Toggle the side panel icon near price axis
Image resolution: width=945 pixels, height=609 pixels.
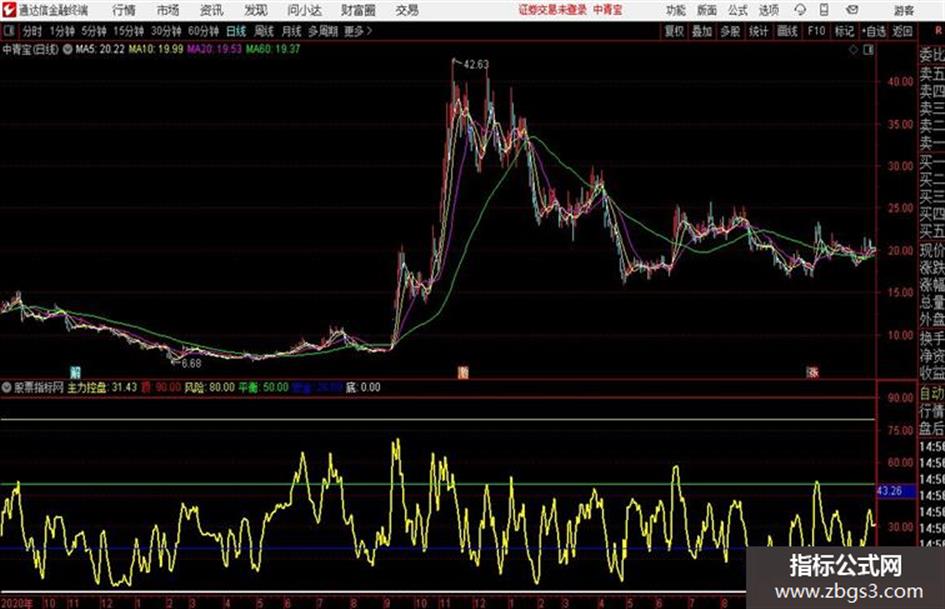[868, 50]
